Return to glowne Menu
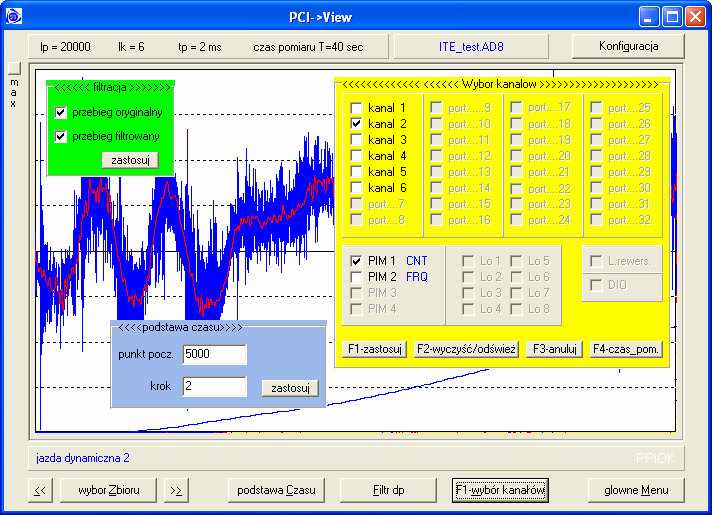712x515 pixels. (x=636, y=490)
